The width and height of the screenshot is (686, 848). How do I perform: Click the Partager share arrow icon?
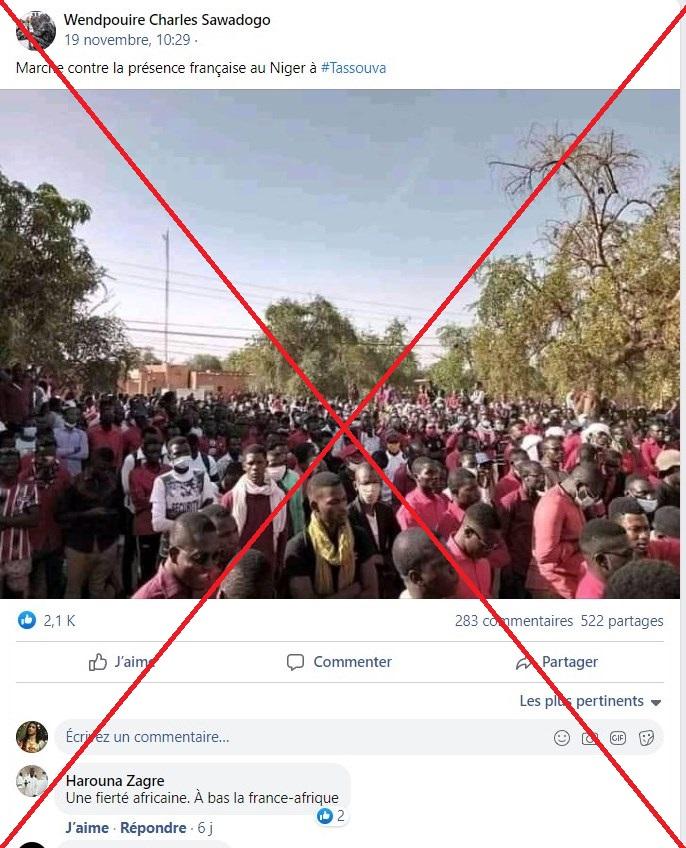coord(524,662)
